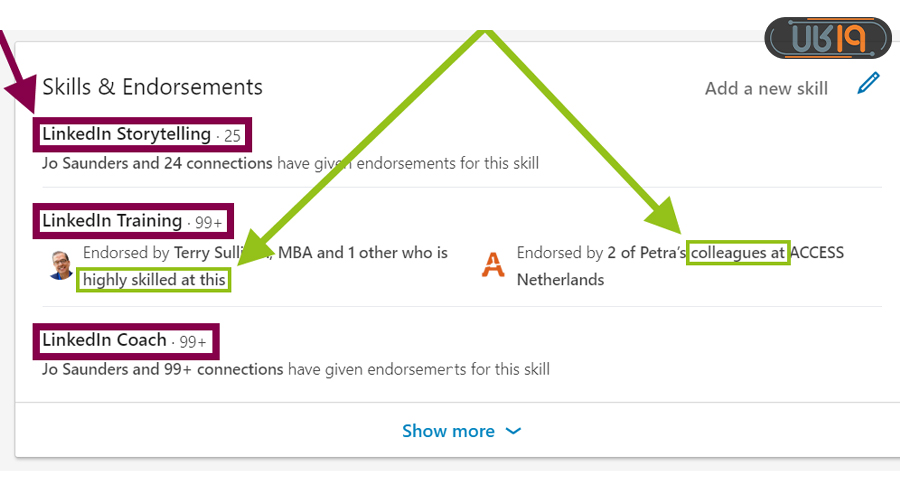Click the ACCESS Netherlands orange logo
Screen dimensions: 900x500
coord(493,265)
